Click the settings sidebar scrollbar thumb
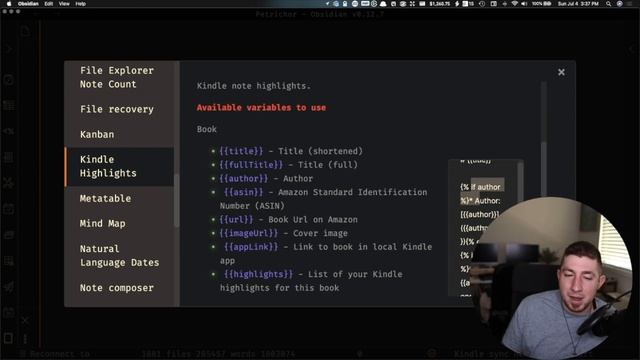Screen dimensions: 640x360 click(x=176, y=200)
